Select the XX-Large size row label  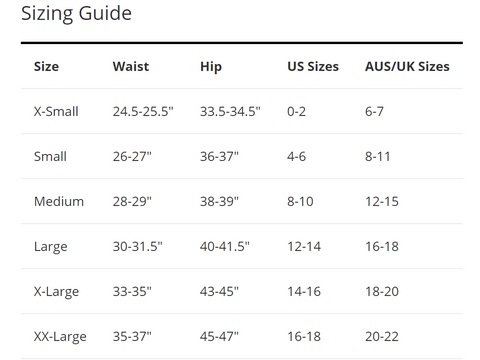coord(60,337)
